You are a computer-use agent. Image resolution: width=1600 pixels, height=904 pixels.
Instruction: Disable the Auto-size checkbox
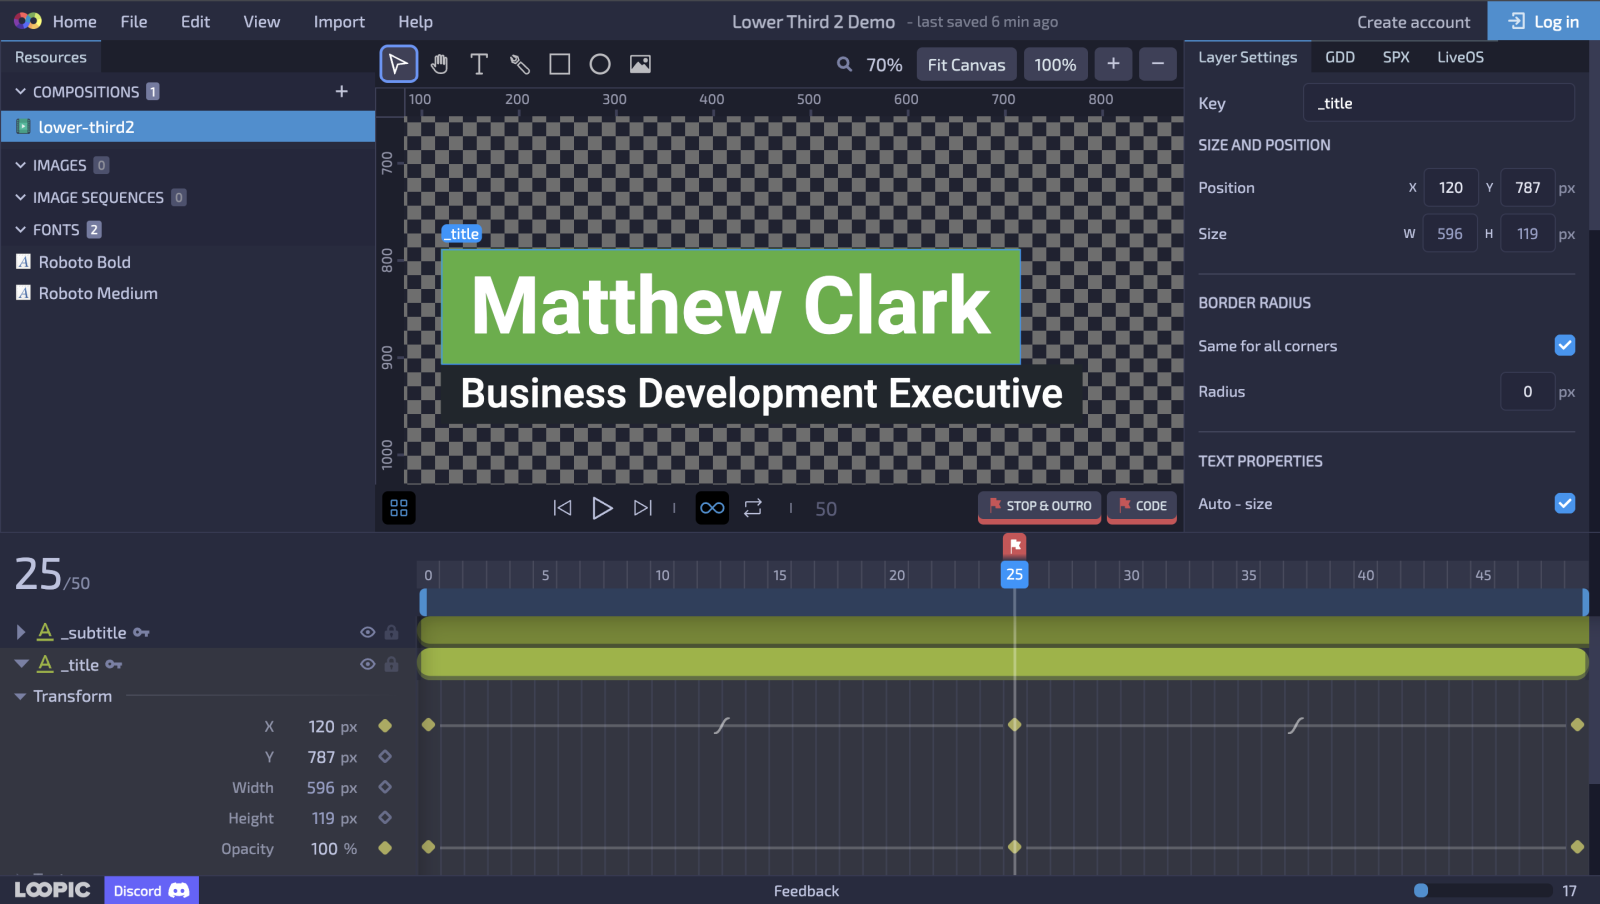point(1564,503)
